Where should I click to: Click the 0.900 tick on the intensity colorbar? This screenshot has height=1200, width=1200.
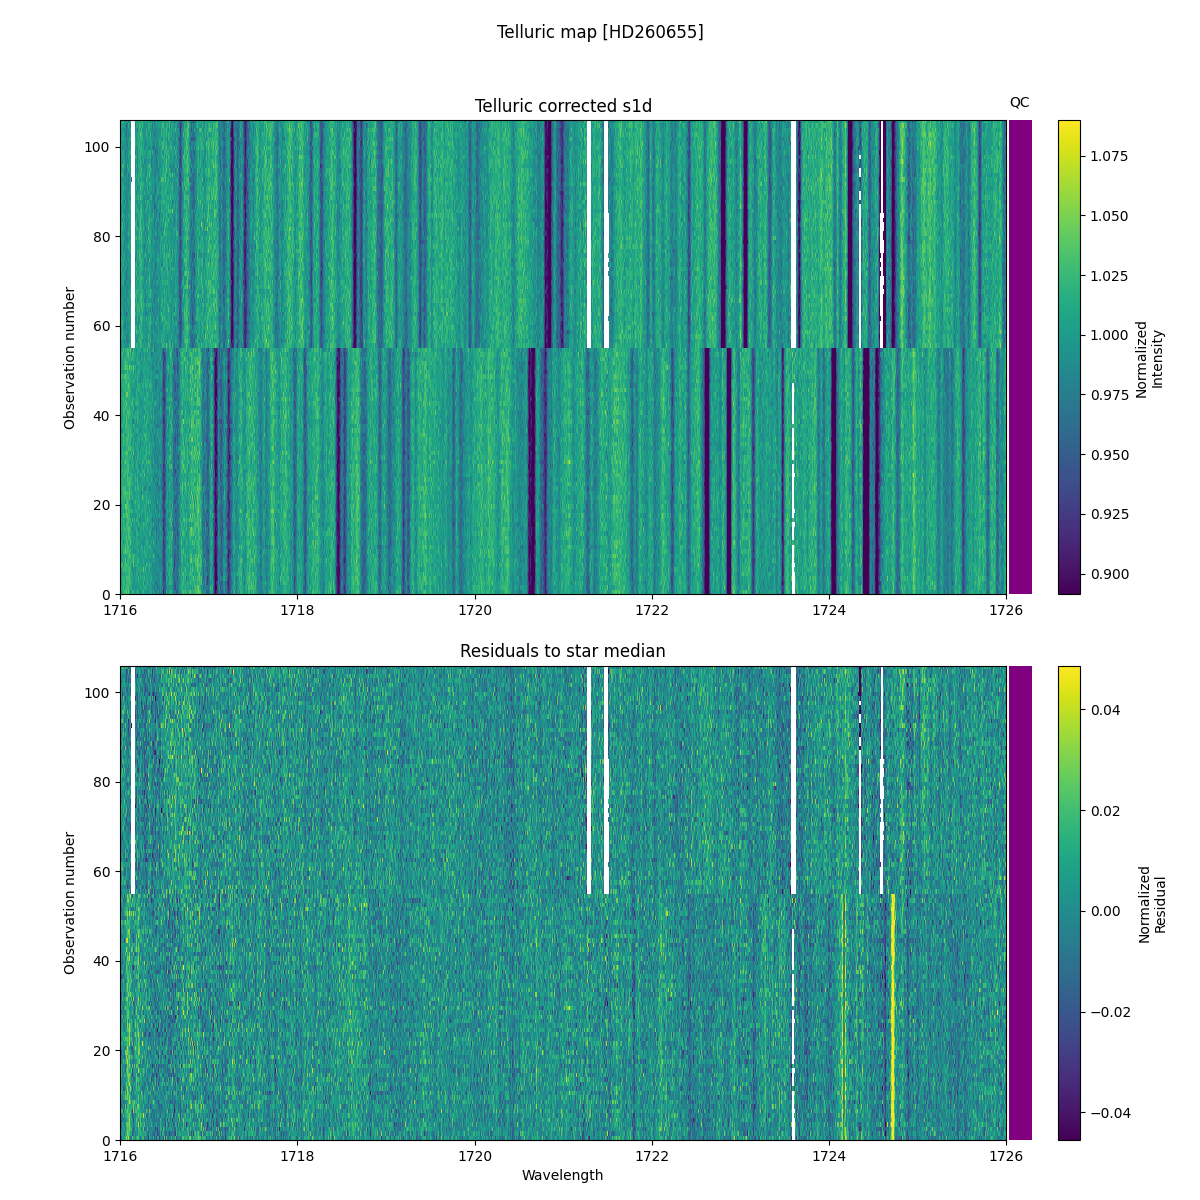(x=1109, y=574)
